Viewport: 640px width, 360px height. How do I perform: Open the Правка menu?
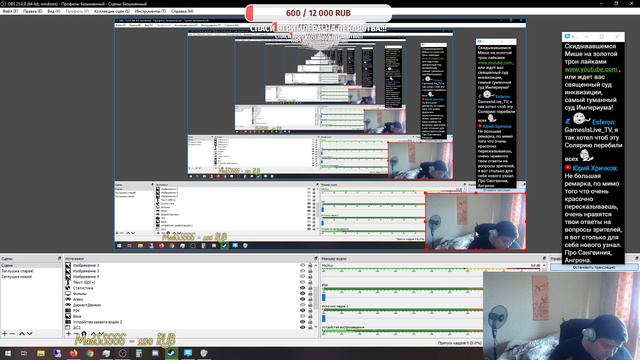click(x=32, y=11)
